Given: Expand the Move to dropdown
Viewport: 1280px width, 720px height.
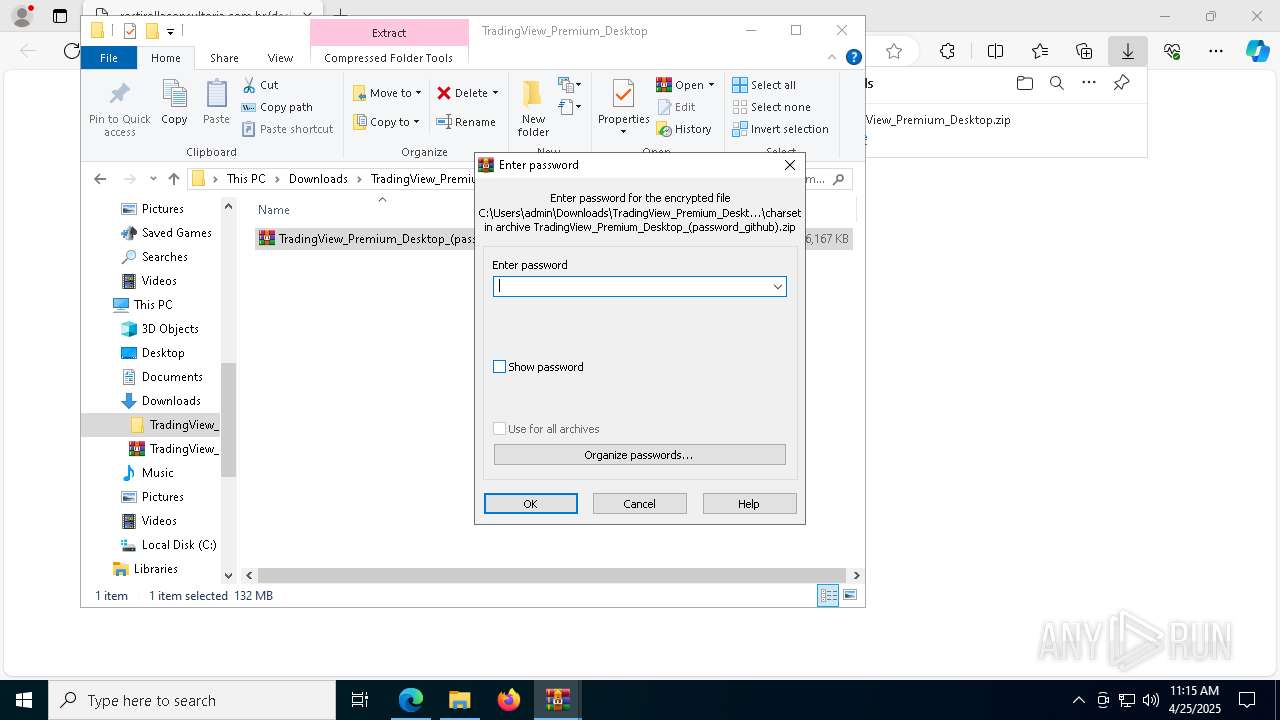Looking at the screenshot, I should pos(418,93).
